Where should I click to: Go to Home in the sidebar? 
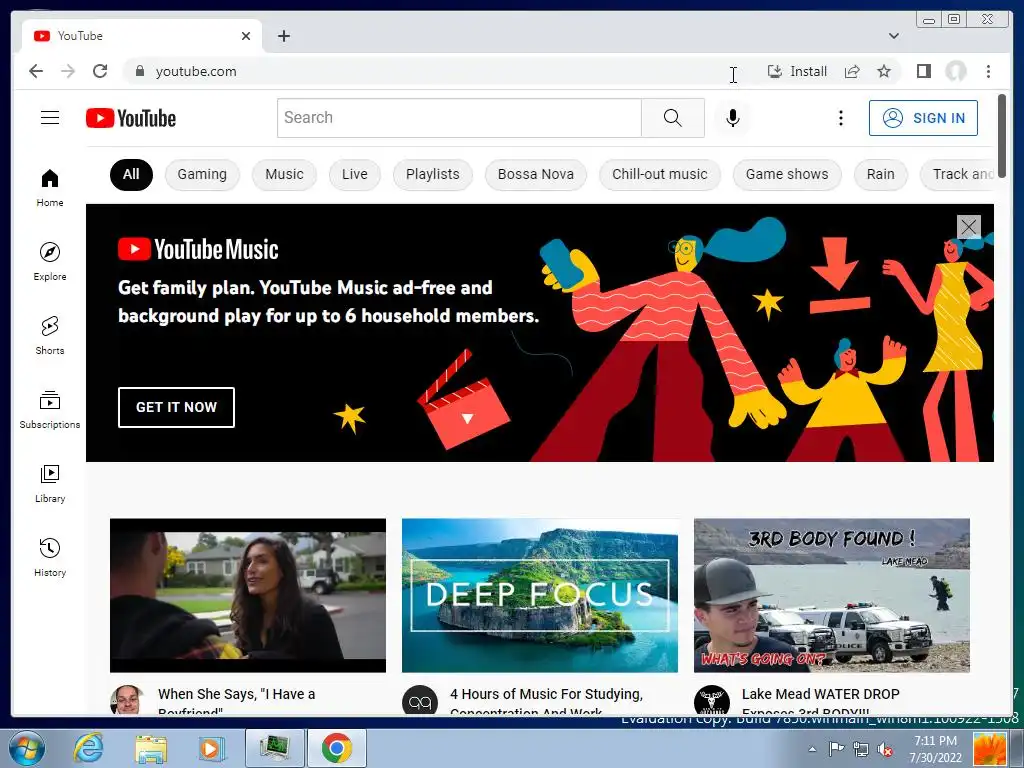pos(50,188)
